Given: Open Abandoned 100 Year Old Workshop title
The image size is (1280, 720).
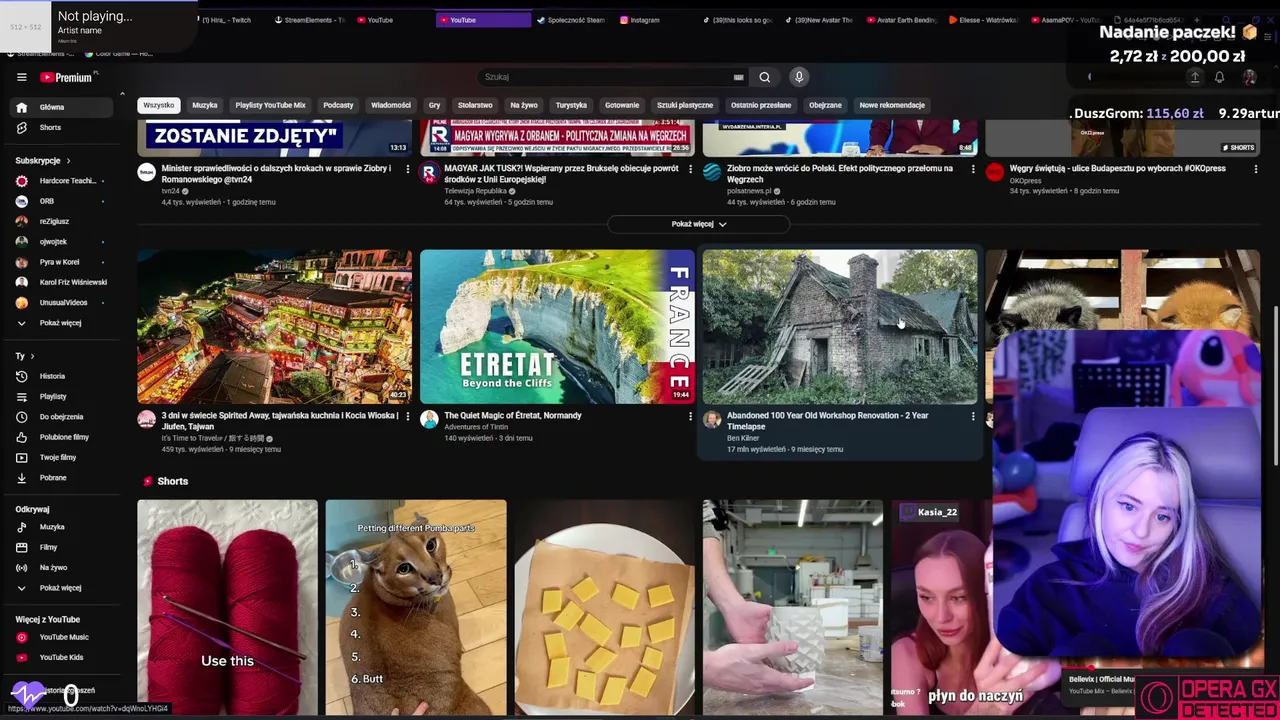Looking at the screenshot, I should pyautogui.click(x=827, y=421).
